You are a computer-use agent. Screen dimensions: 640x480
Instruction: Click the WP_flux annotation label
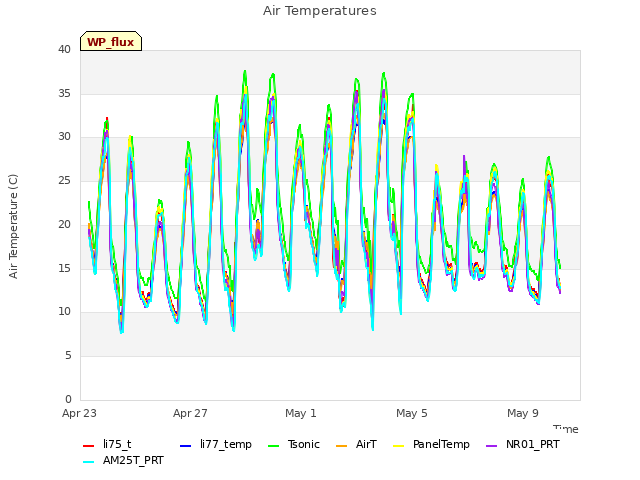111,41
